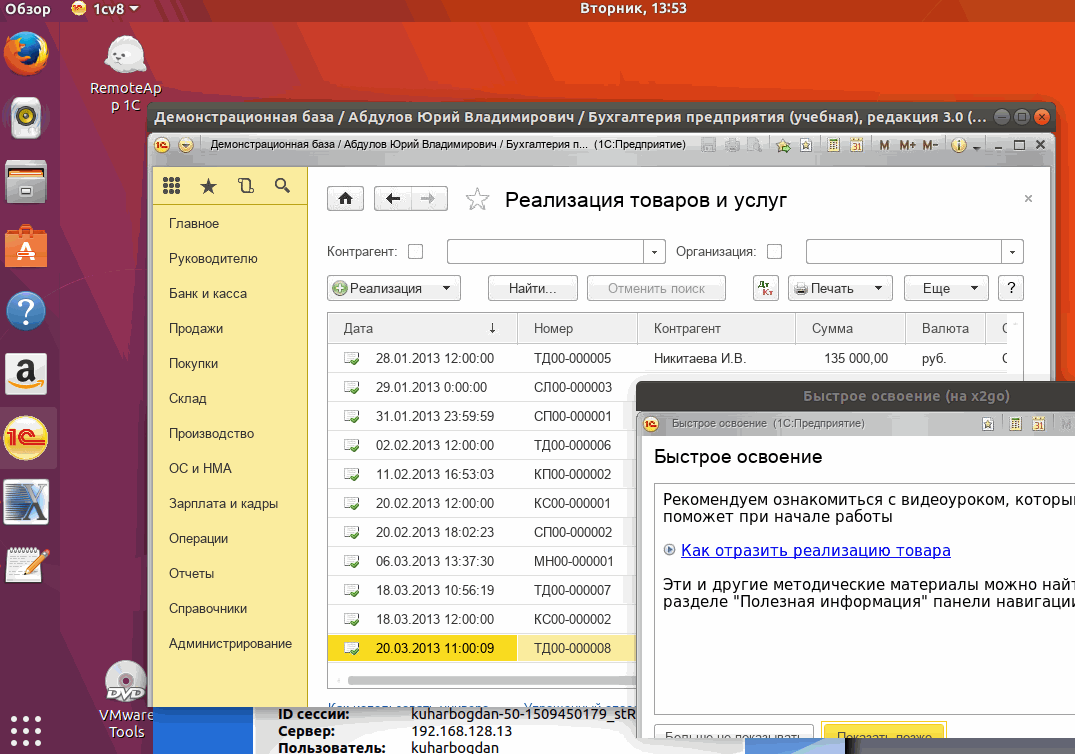Add the page to favorites star outline
The width and height of the screenshot is (1075, 754).
(x=478, y=200)
